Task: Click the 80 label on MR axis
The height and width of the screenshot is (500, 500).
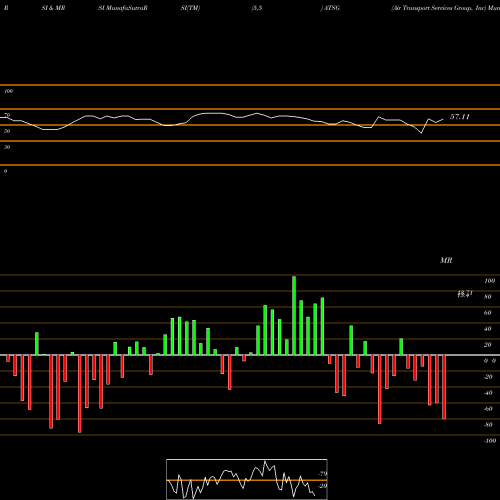Action: point(488,297)
